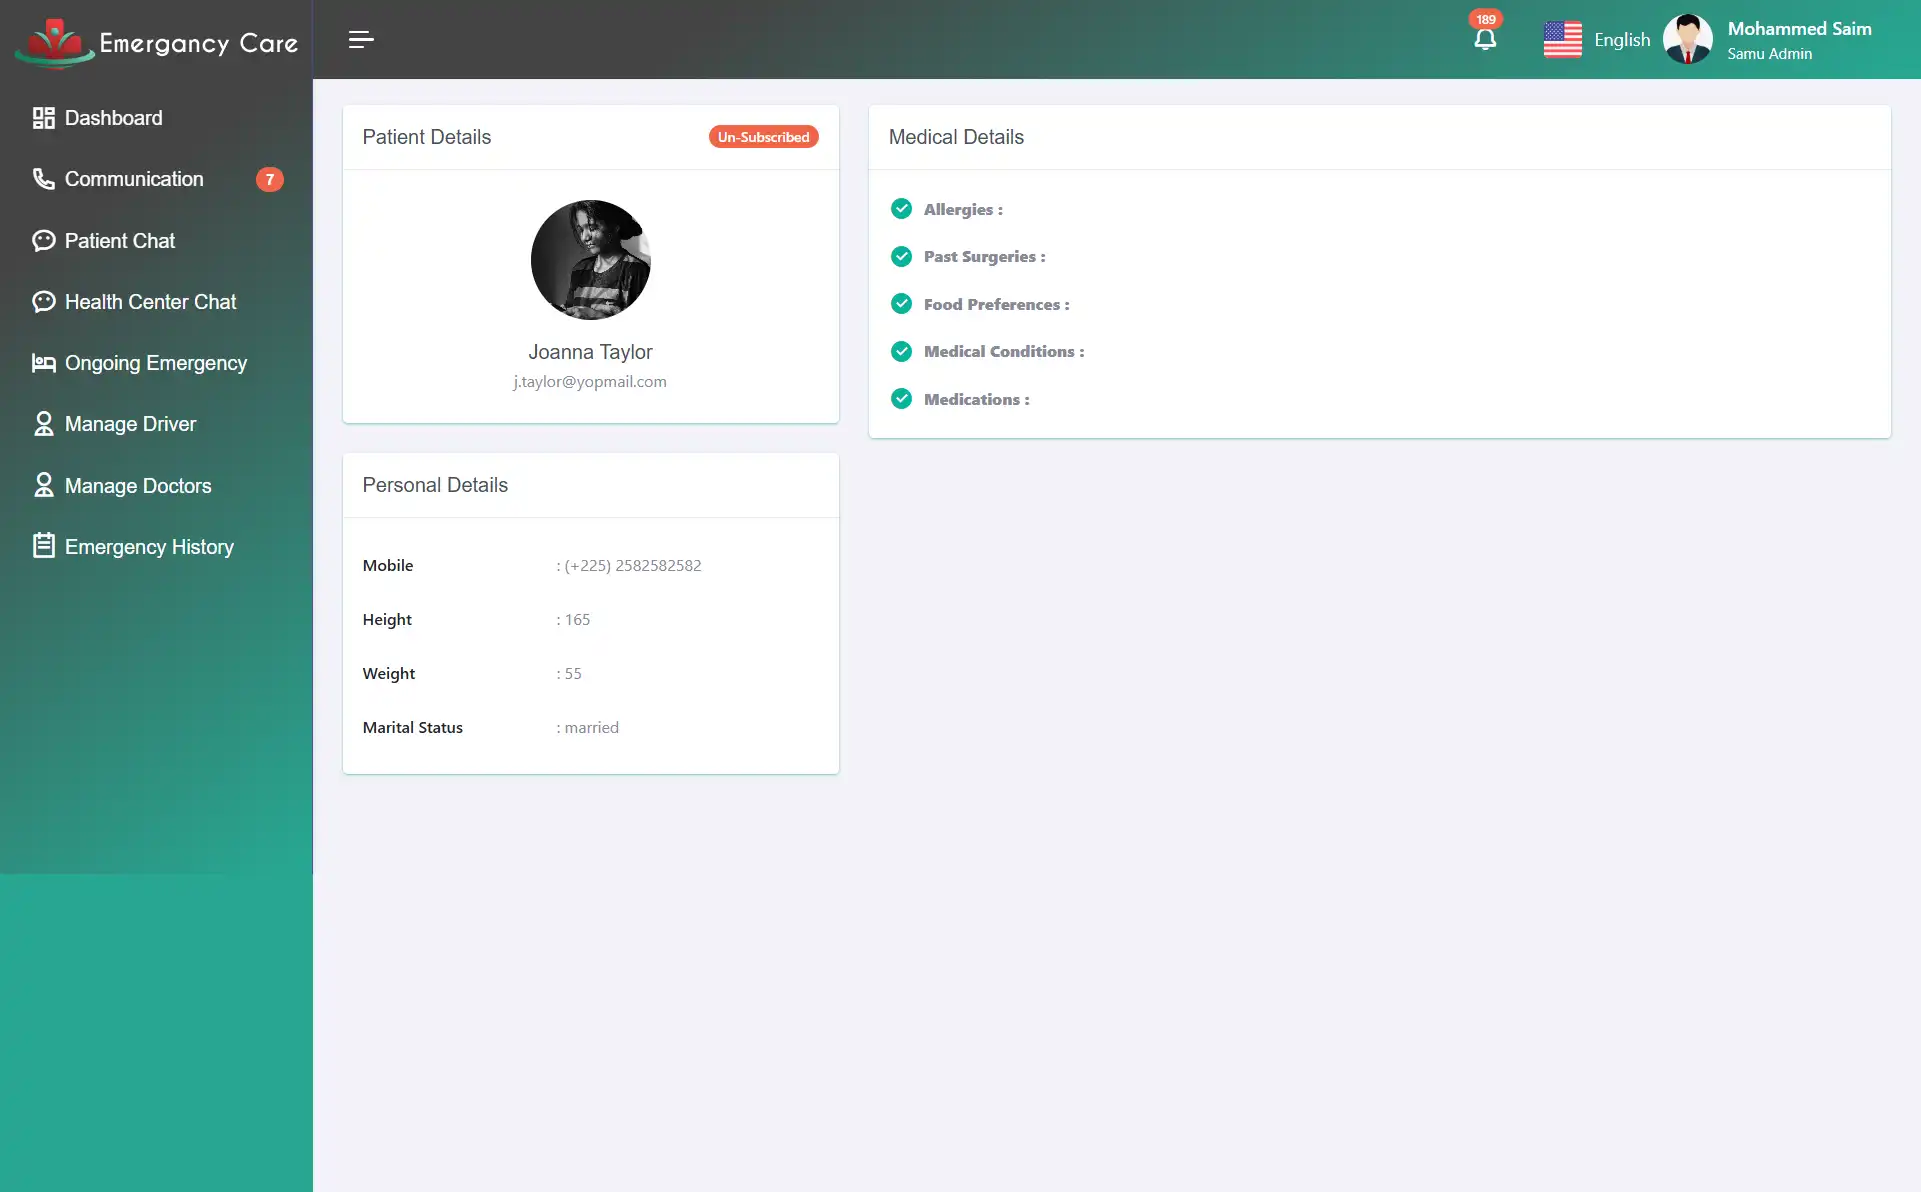Expand the Mohammed Saim profile menu
Viewport: 1921px width, 1192px height.
pos(1799,38)
